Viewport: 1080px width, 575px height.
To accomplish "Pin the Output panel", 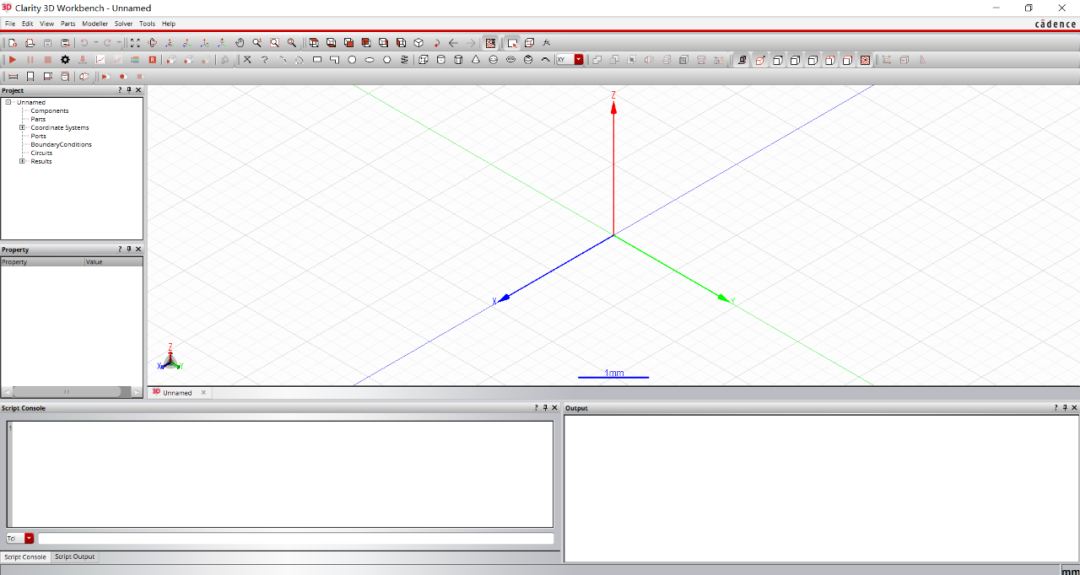I will (1065, 408).
